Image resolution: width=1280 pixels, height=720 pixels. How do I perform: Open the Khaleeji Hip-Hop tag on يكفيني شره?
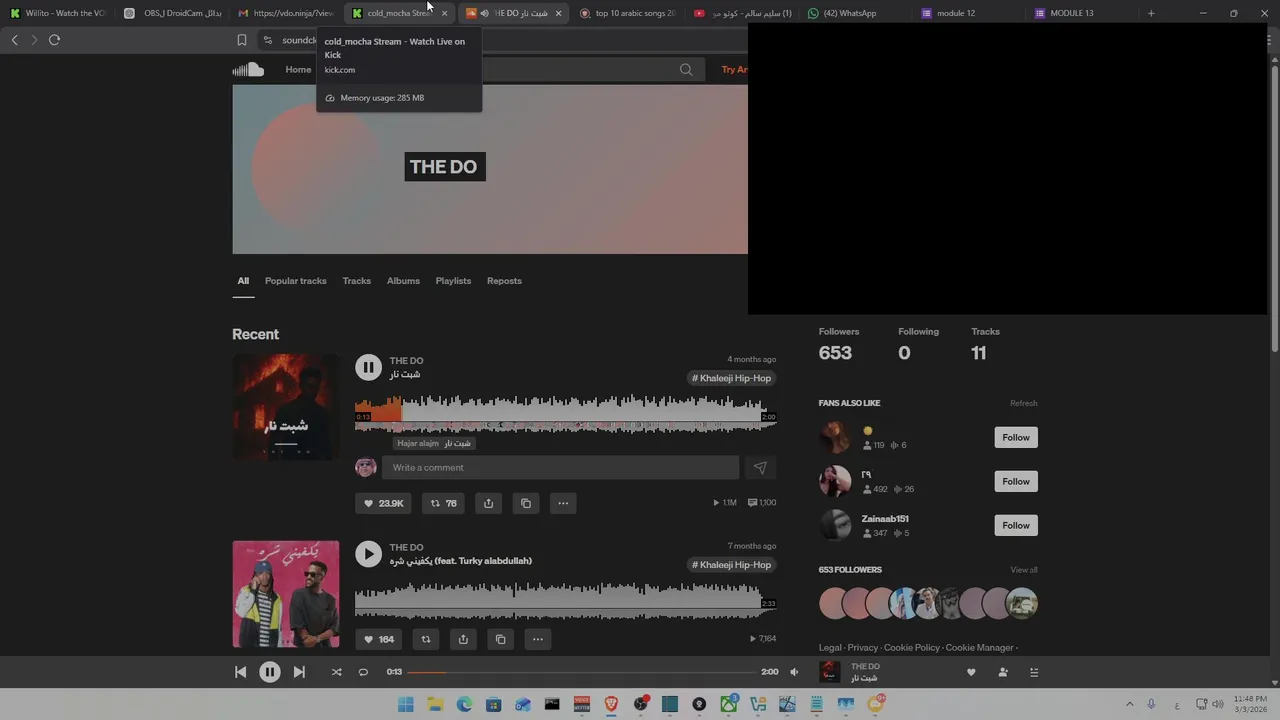pyautogui.click(x=731, y=565)
